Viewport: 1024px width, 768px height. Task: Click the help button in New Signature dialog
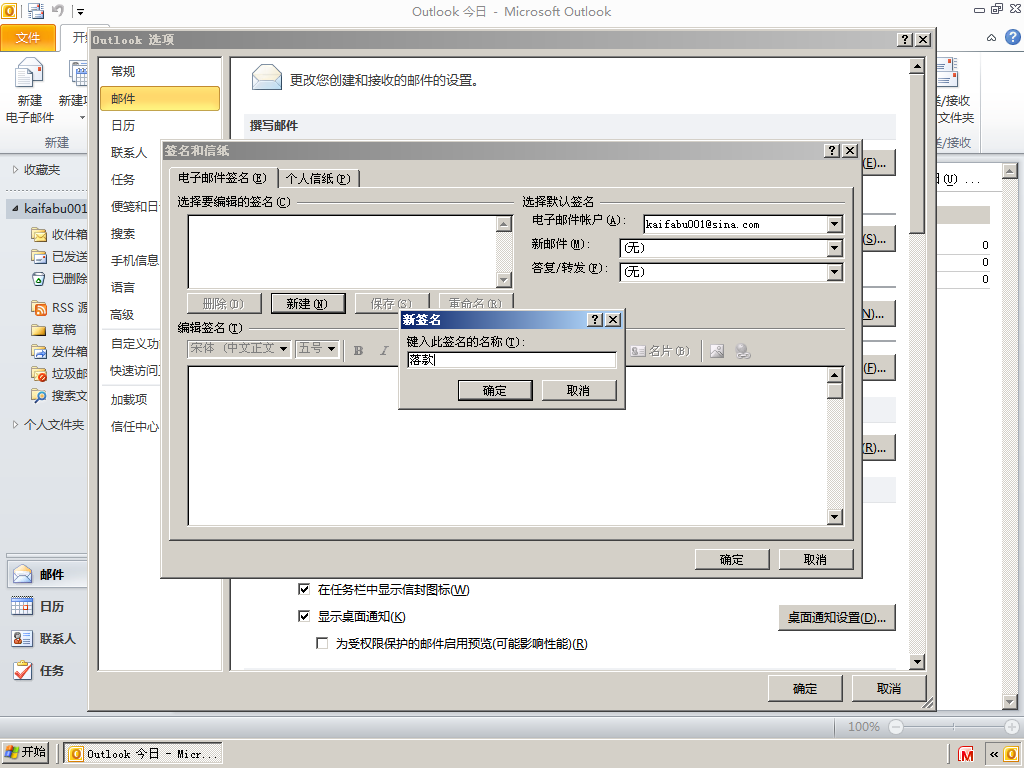point(595,319)
